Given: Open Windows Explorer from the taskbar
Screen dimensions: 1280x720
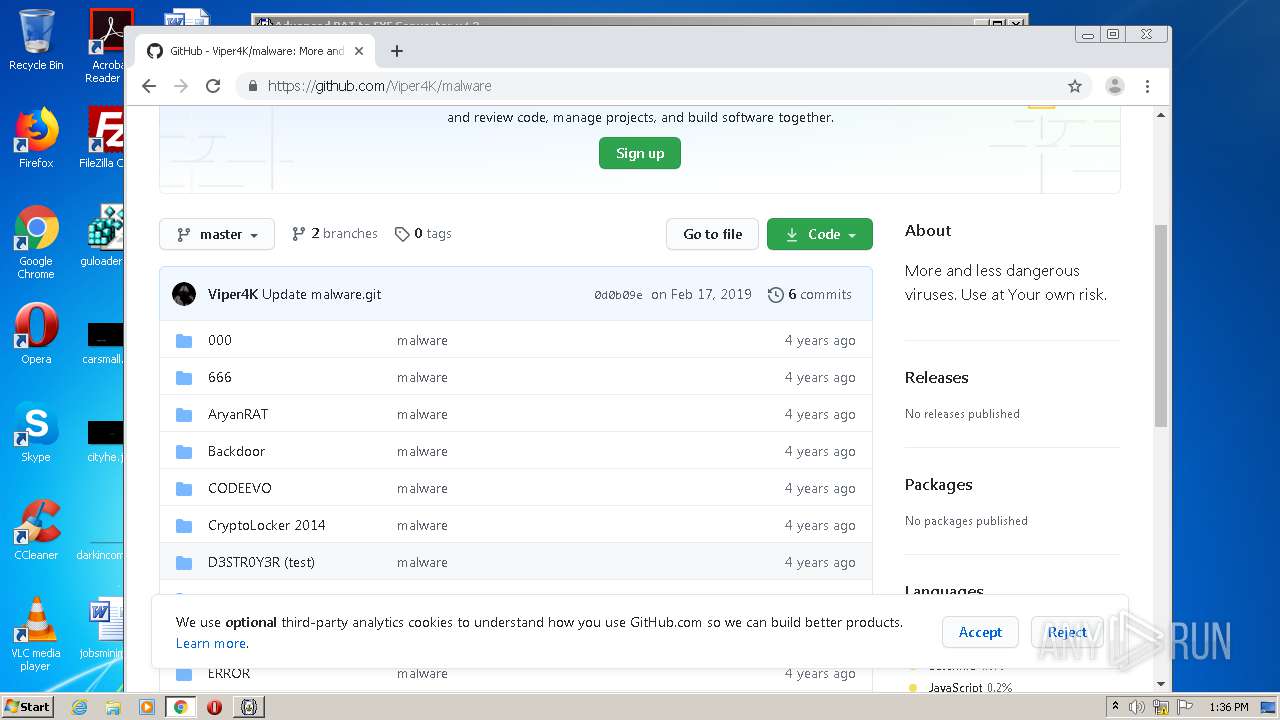Looking at the screenshot, I should pos(113,707).
